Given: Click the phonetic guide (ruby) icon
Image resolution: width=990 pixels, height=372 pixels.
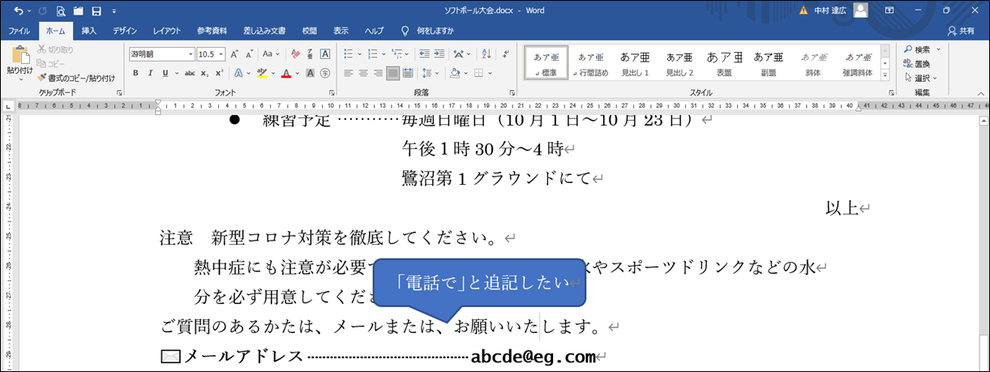Looking at the screenshot, I should click(310, 54).
